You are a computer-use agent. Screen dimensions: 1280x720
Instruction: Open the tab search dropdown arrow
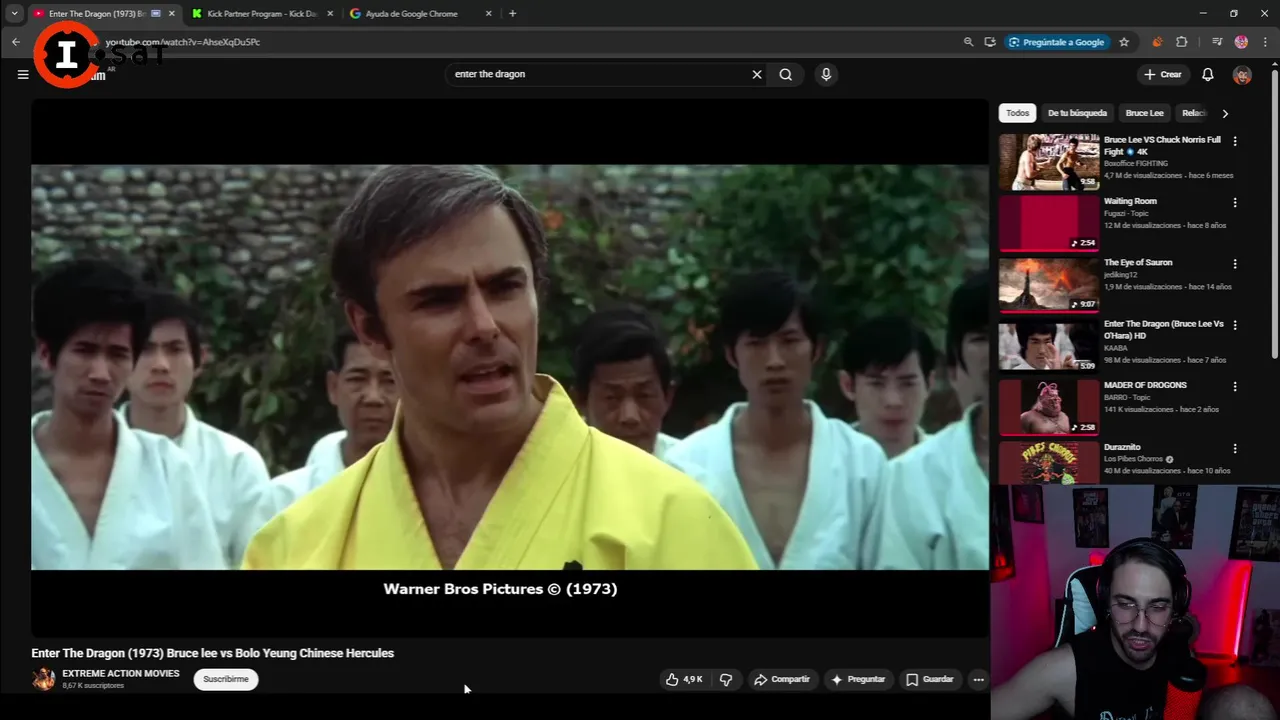(14, 13)
